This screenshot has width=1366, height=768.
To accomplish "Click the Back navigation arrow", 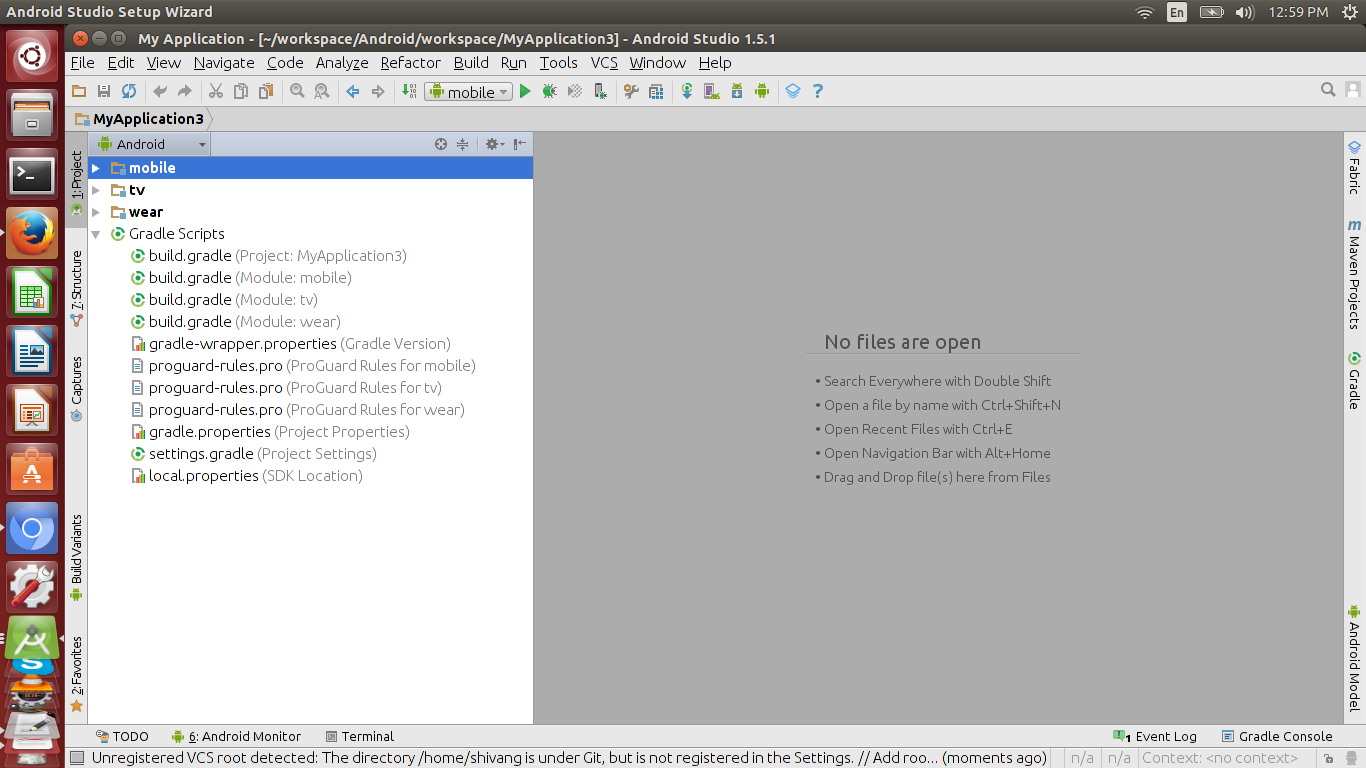I will (x=353, y=91).
